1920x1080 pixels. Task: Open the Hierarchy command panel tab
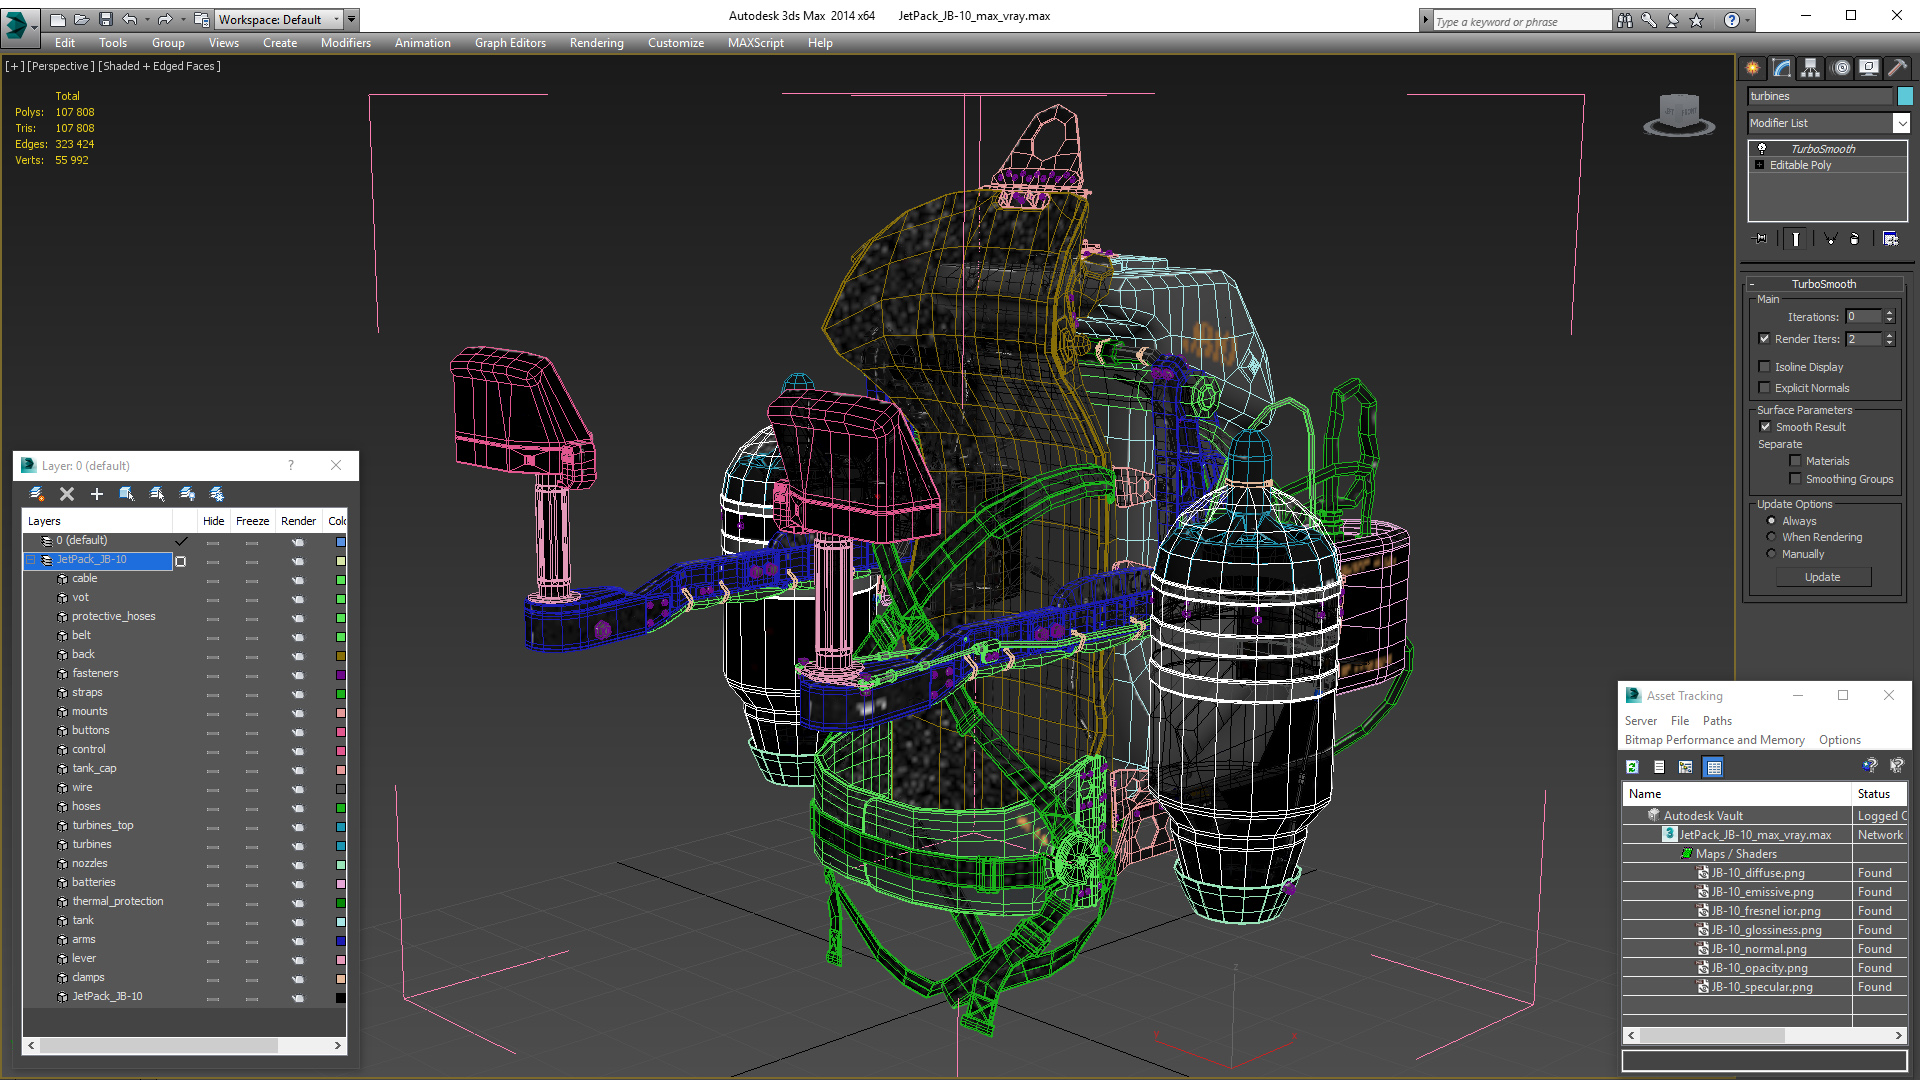click(1811, 68)
